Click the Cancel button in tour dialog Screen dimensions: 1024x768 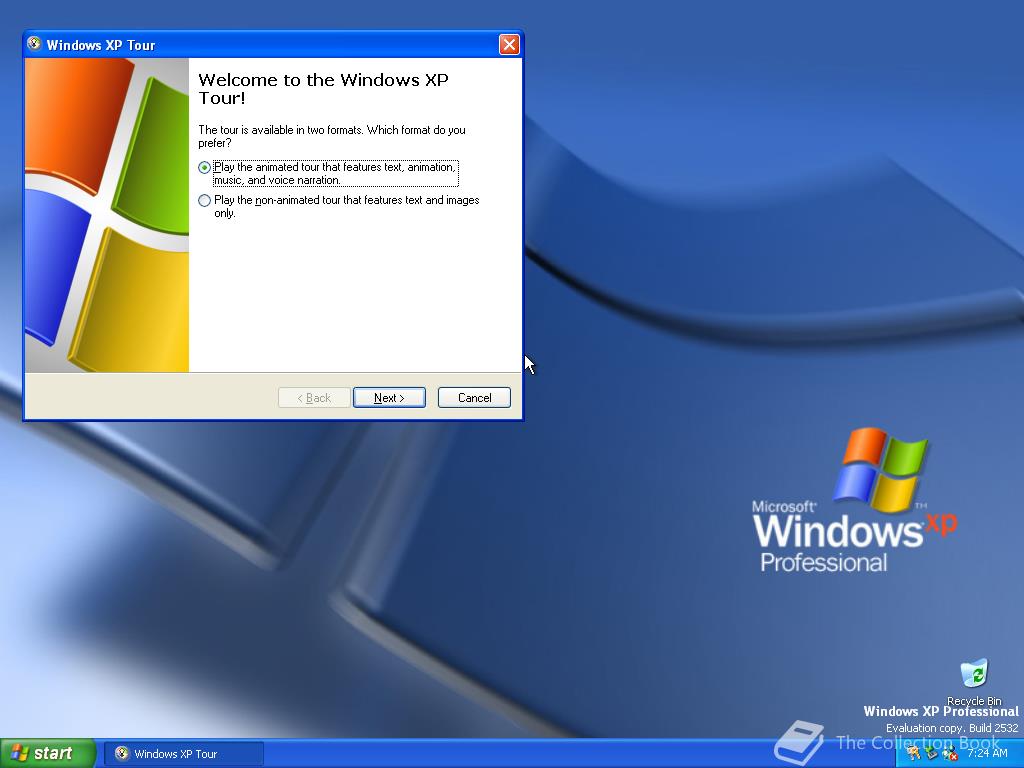coord(474,398)
